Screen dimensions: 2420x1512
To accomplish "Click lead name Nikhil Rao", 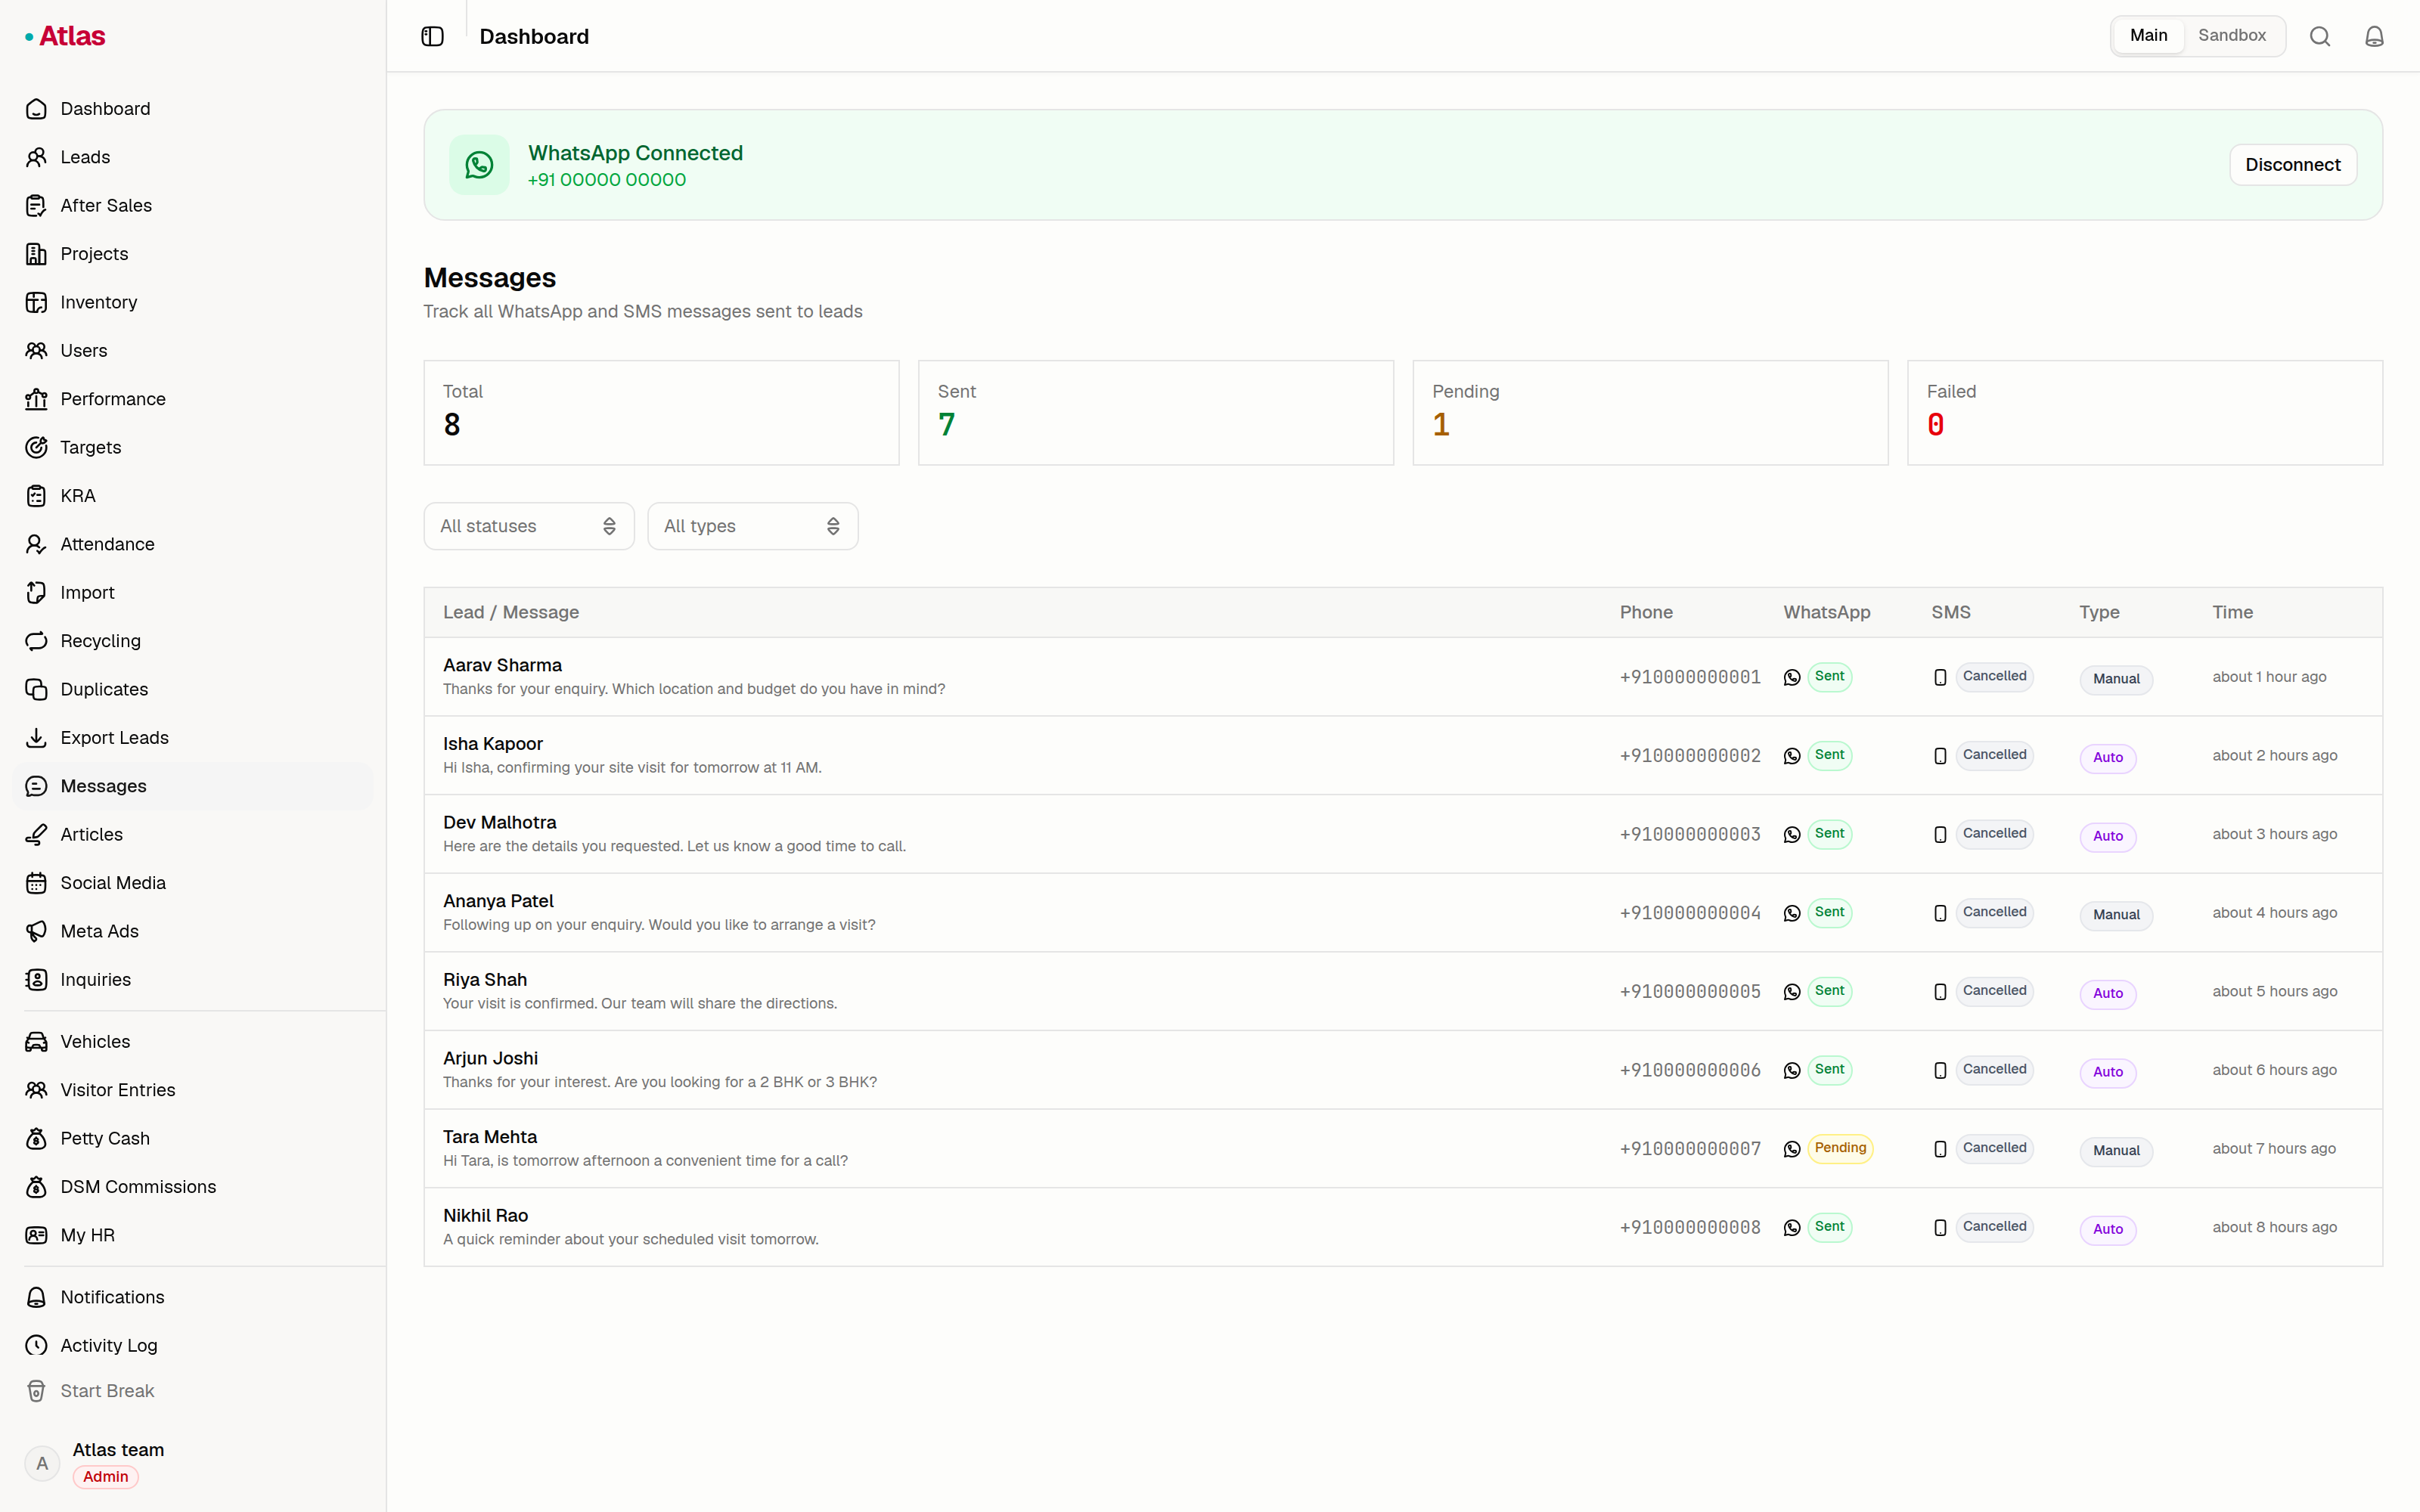I will (x=486, y=1216).
